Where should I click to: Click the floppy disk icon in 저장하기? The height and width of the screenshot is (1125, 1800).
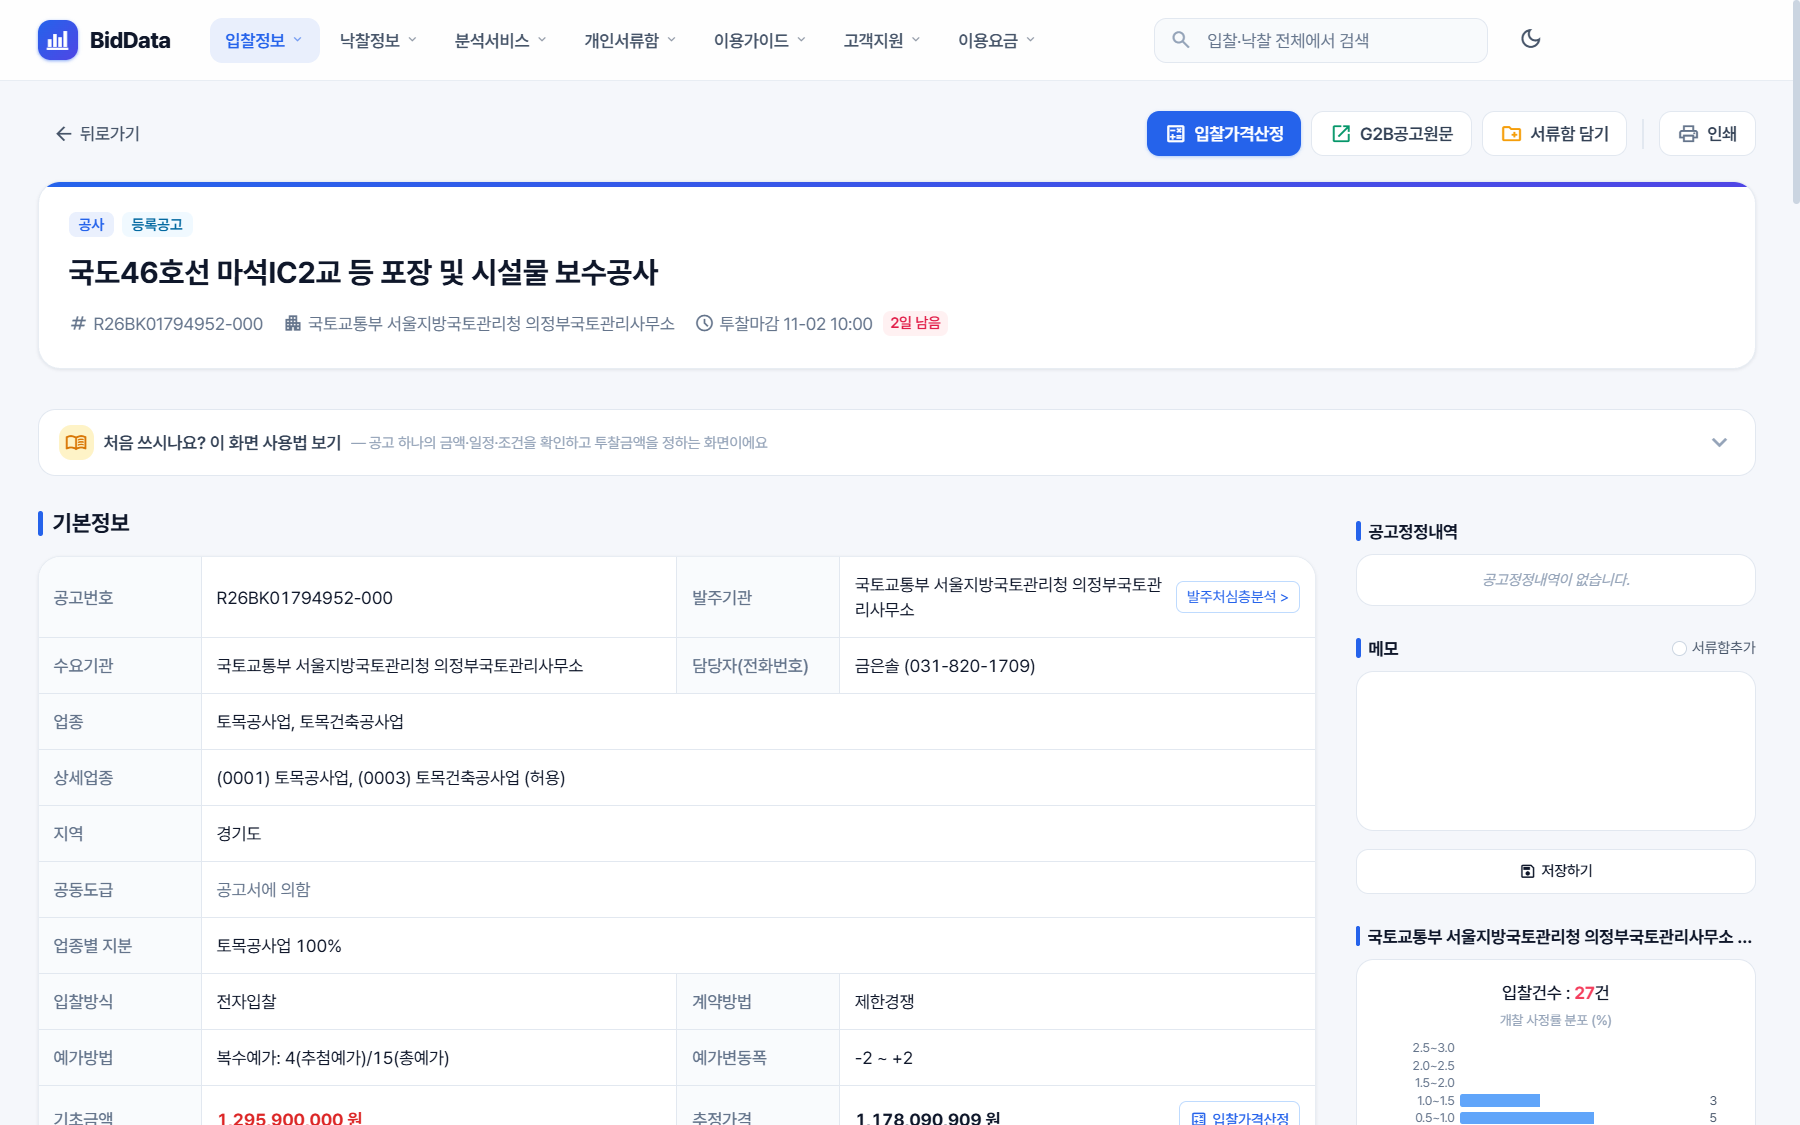pyautogui.click(x=1527, y=871)
